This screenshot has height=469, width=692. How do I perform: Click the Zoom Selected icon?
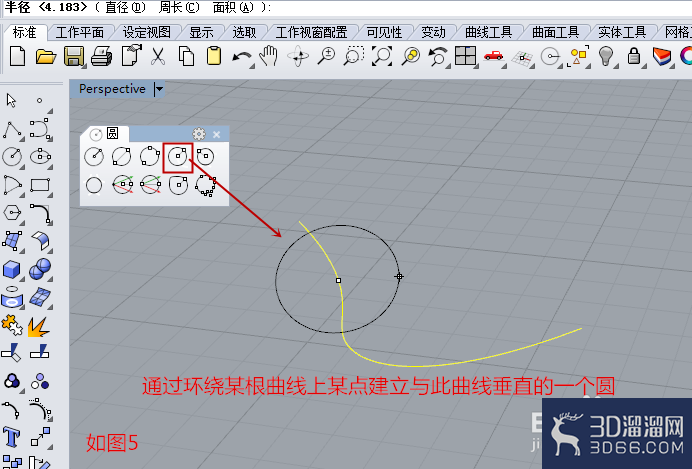coord(411,56)
